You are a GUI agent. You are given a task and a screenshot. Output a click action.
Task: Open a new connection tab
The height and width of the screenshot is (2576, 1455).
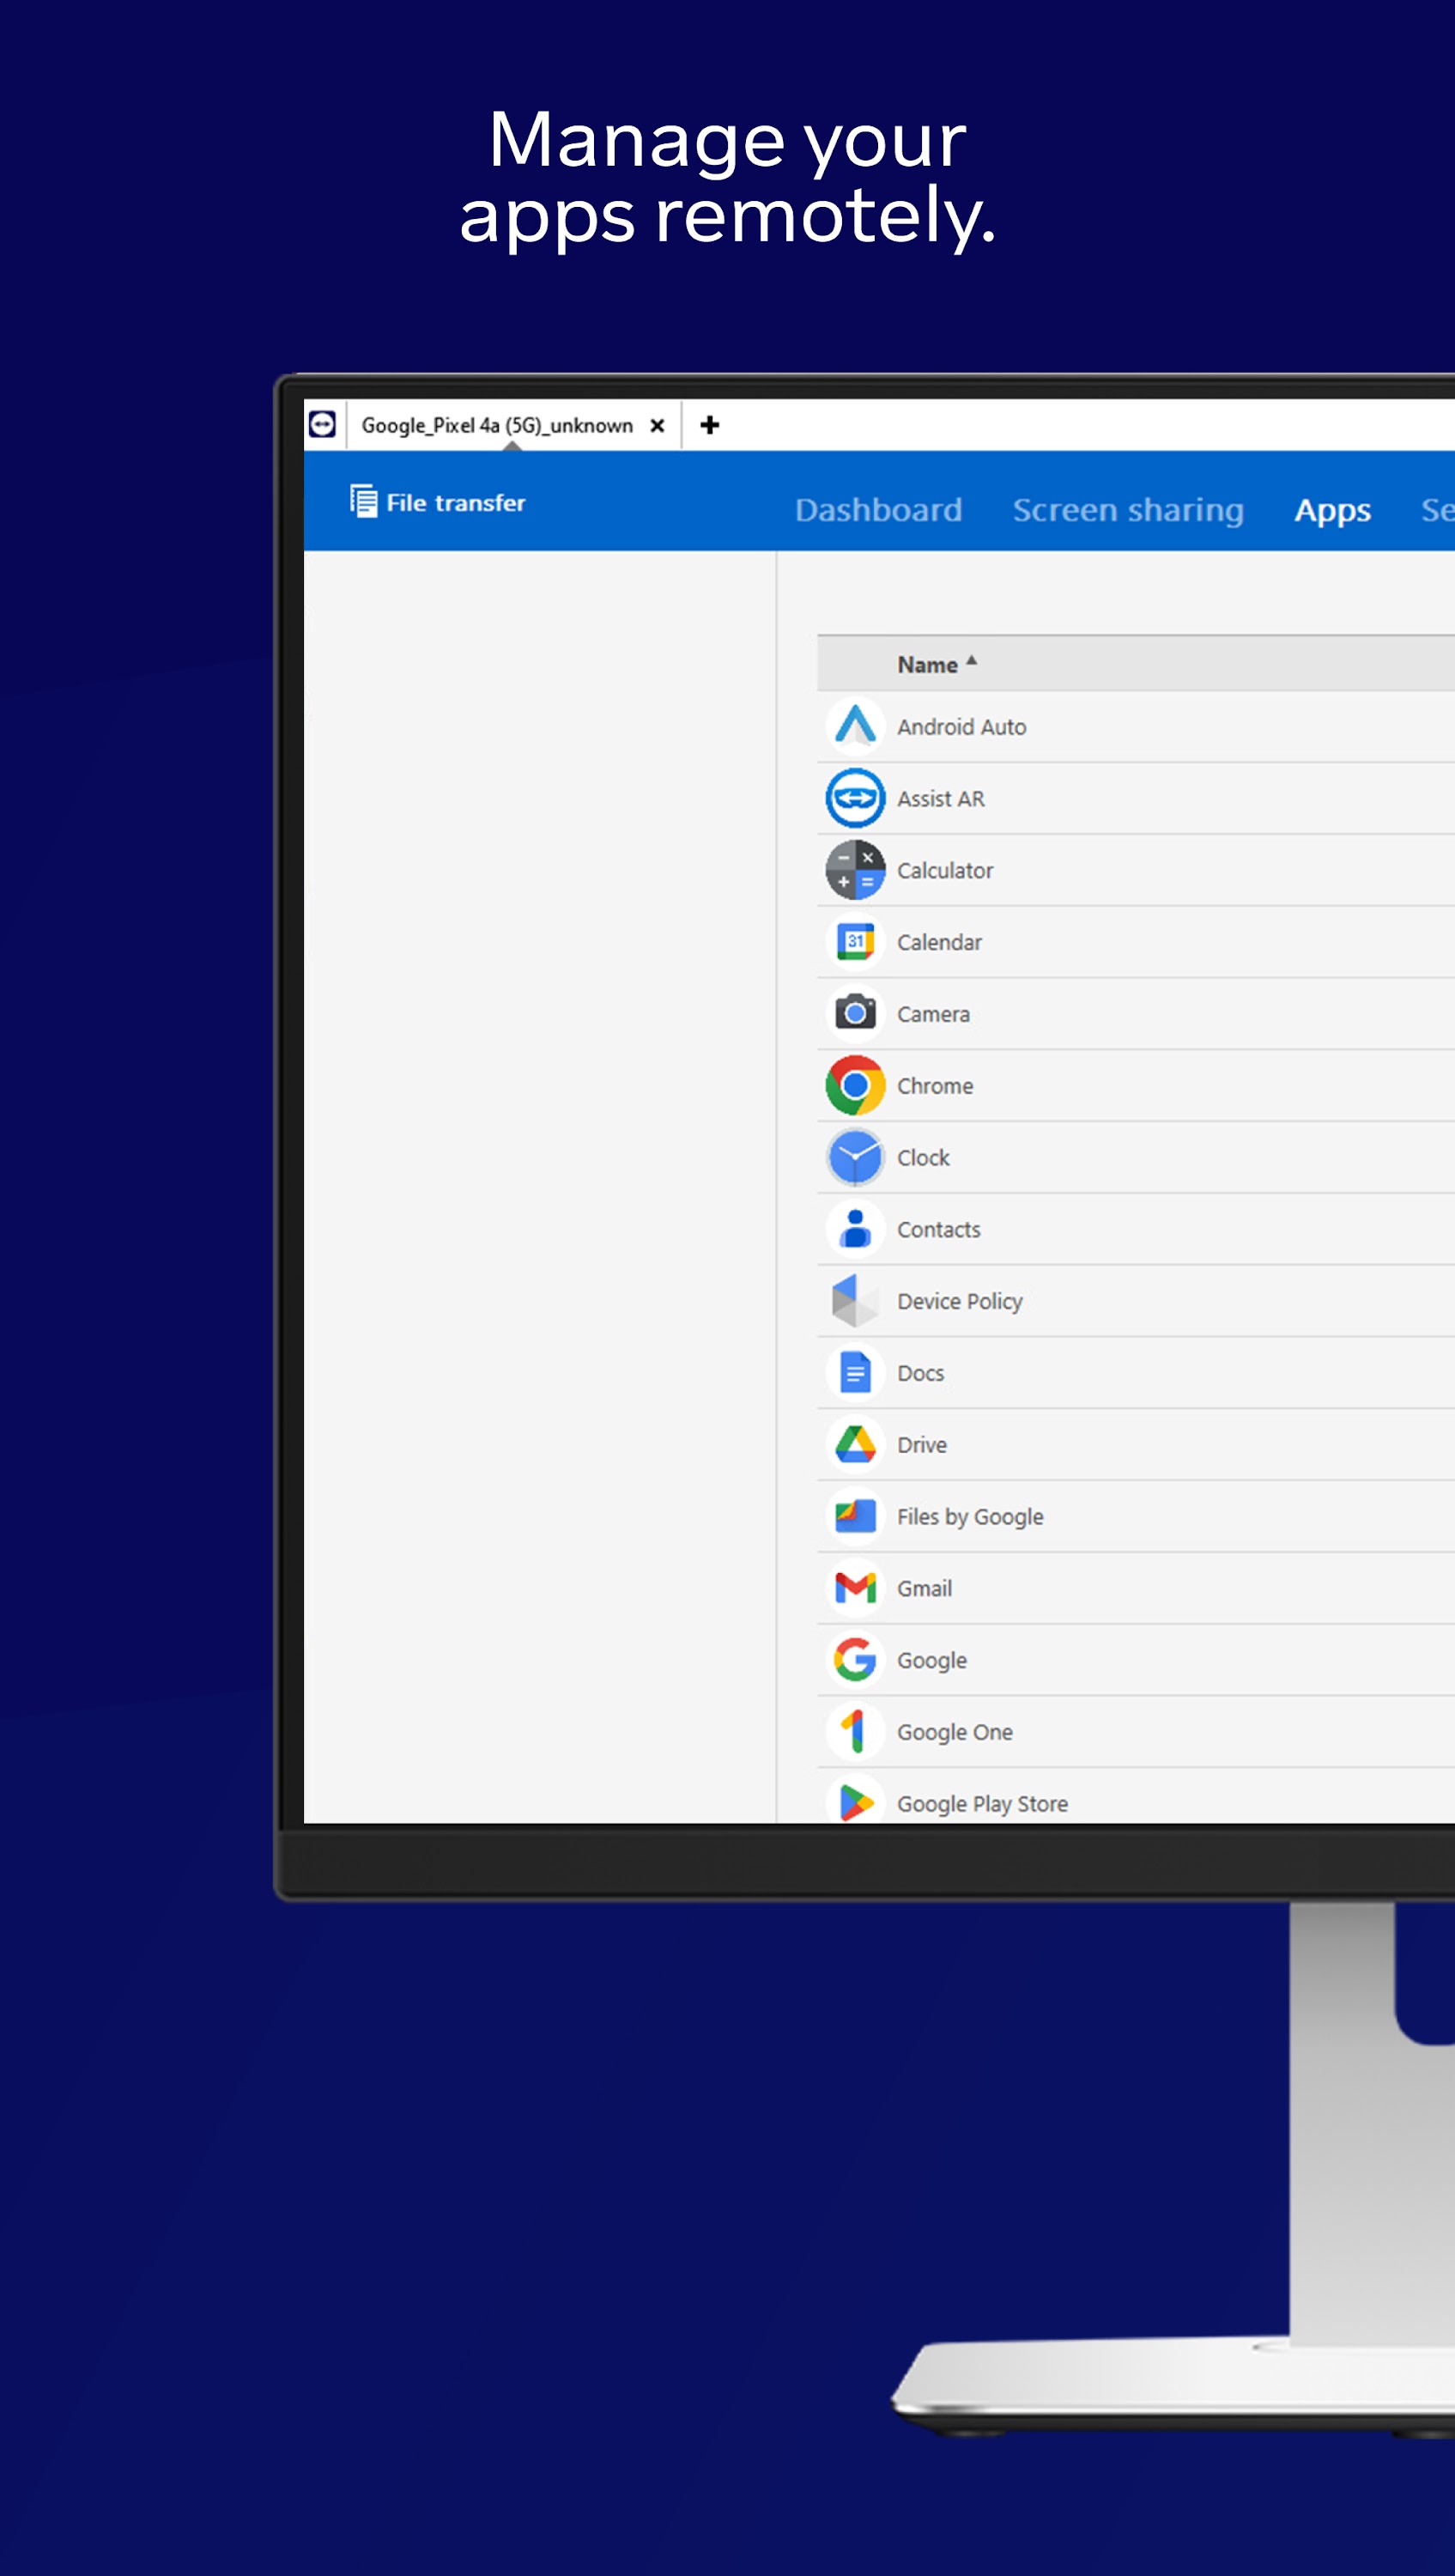tap(711, 424)
